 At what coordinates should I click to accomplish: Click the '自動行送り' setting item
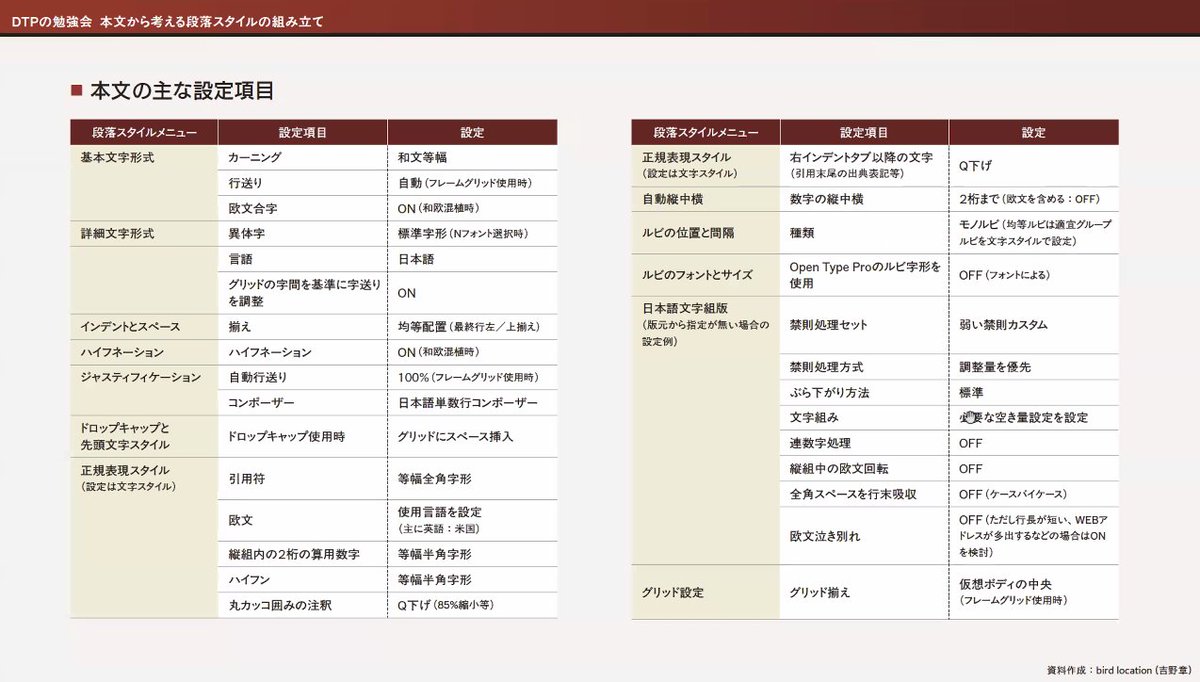point(258,378)
